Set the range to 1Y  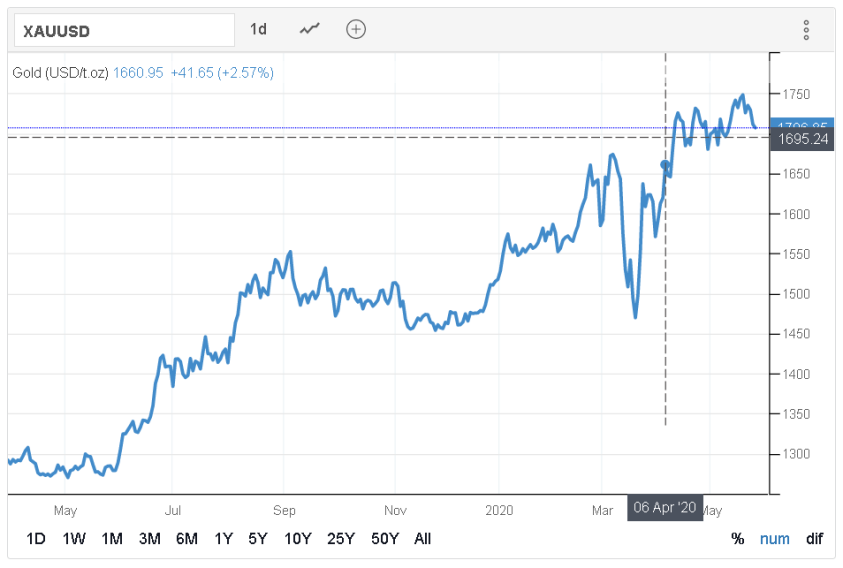pyautogui.click(x=224, y=539)
